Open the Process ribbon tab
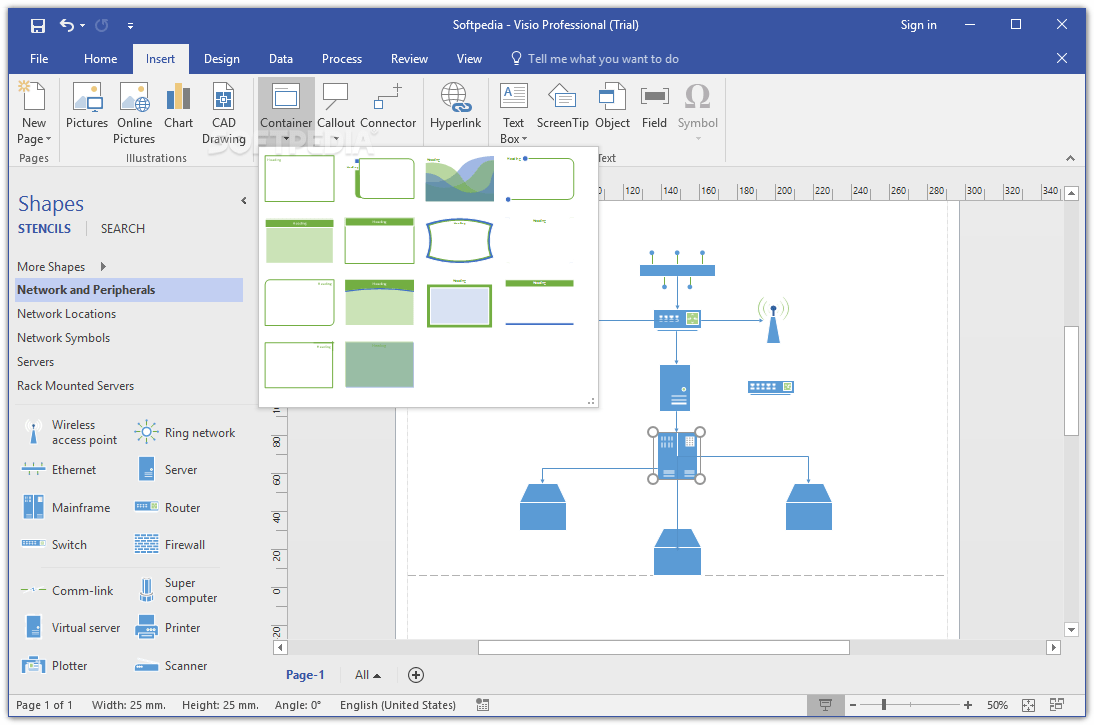The height and width of the screenshot is (725, 1094). pyautogui.click(x=342, y=59)
